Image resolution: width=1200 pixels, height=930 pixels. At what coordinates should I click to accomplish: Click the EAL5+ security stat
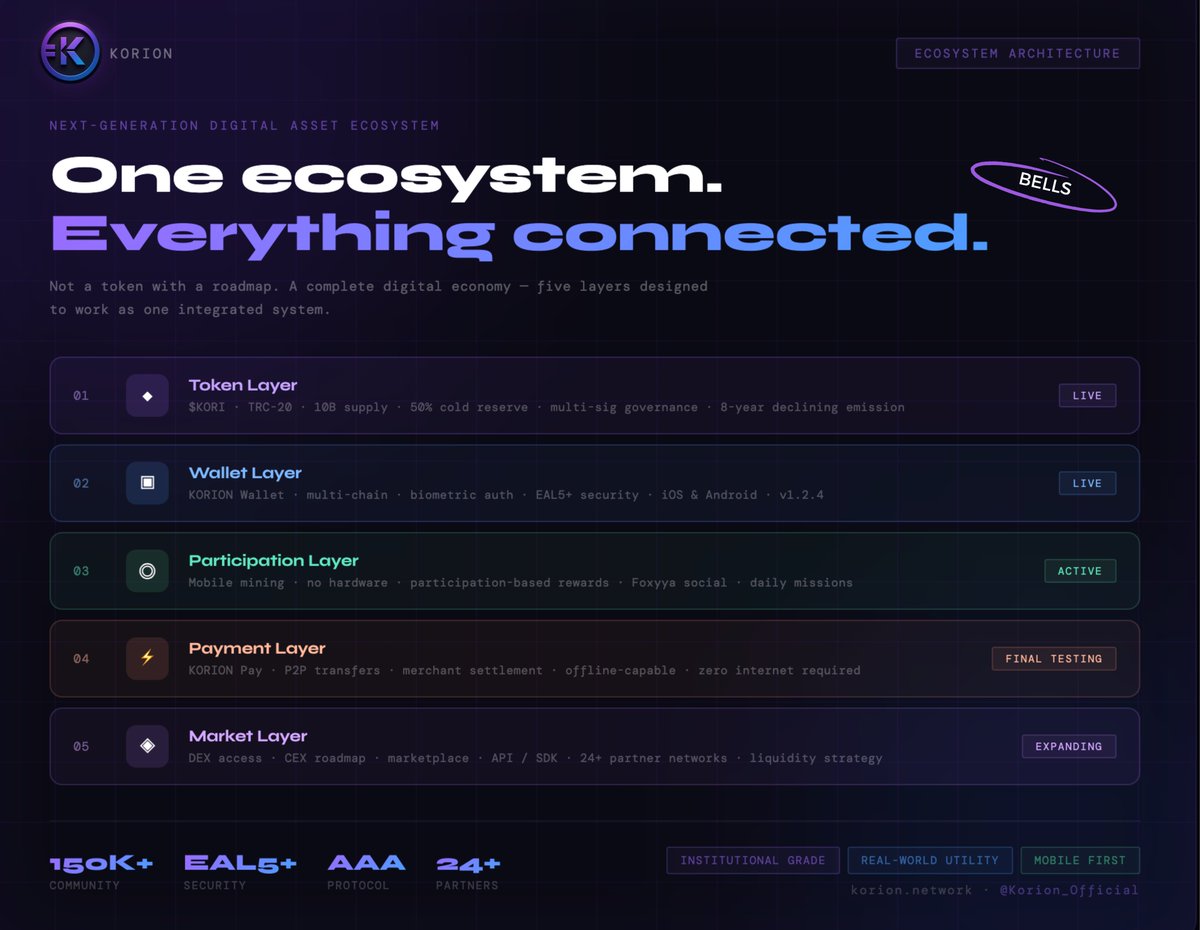coord(240,871)
